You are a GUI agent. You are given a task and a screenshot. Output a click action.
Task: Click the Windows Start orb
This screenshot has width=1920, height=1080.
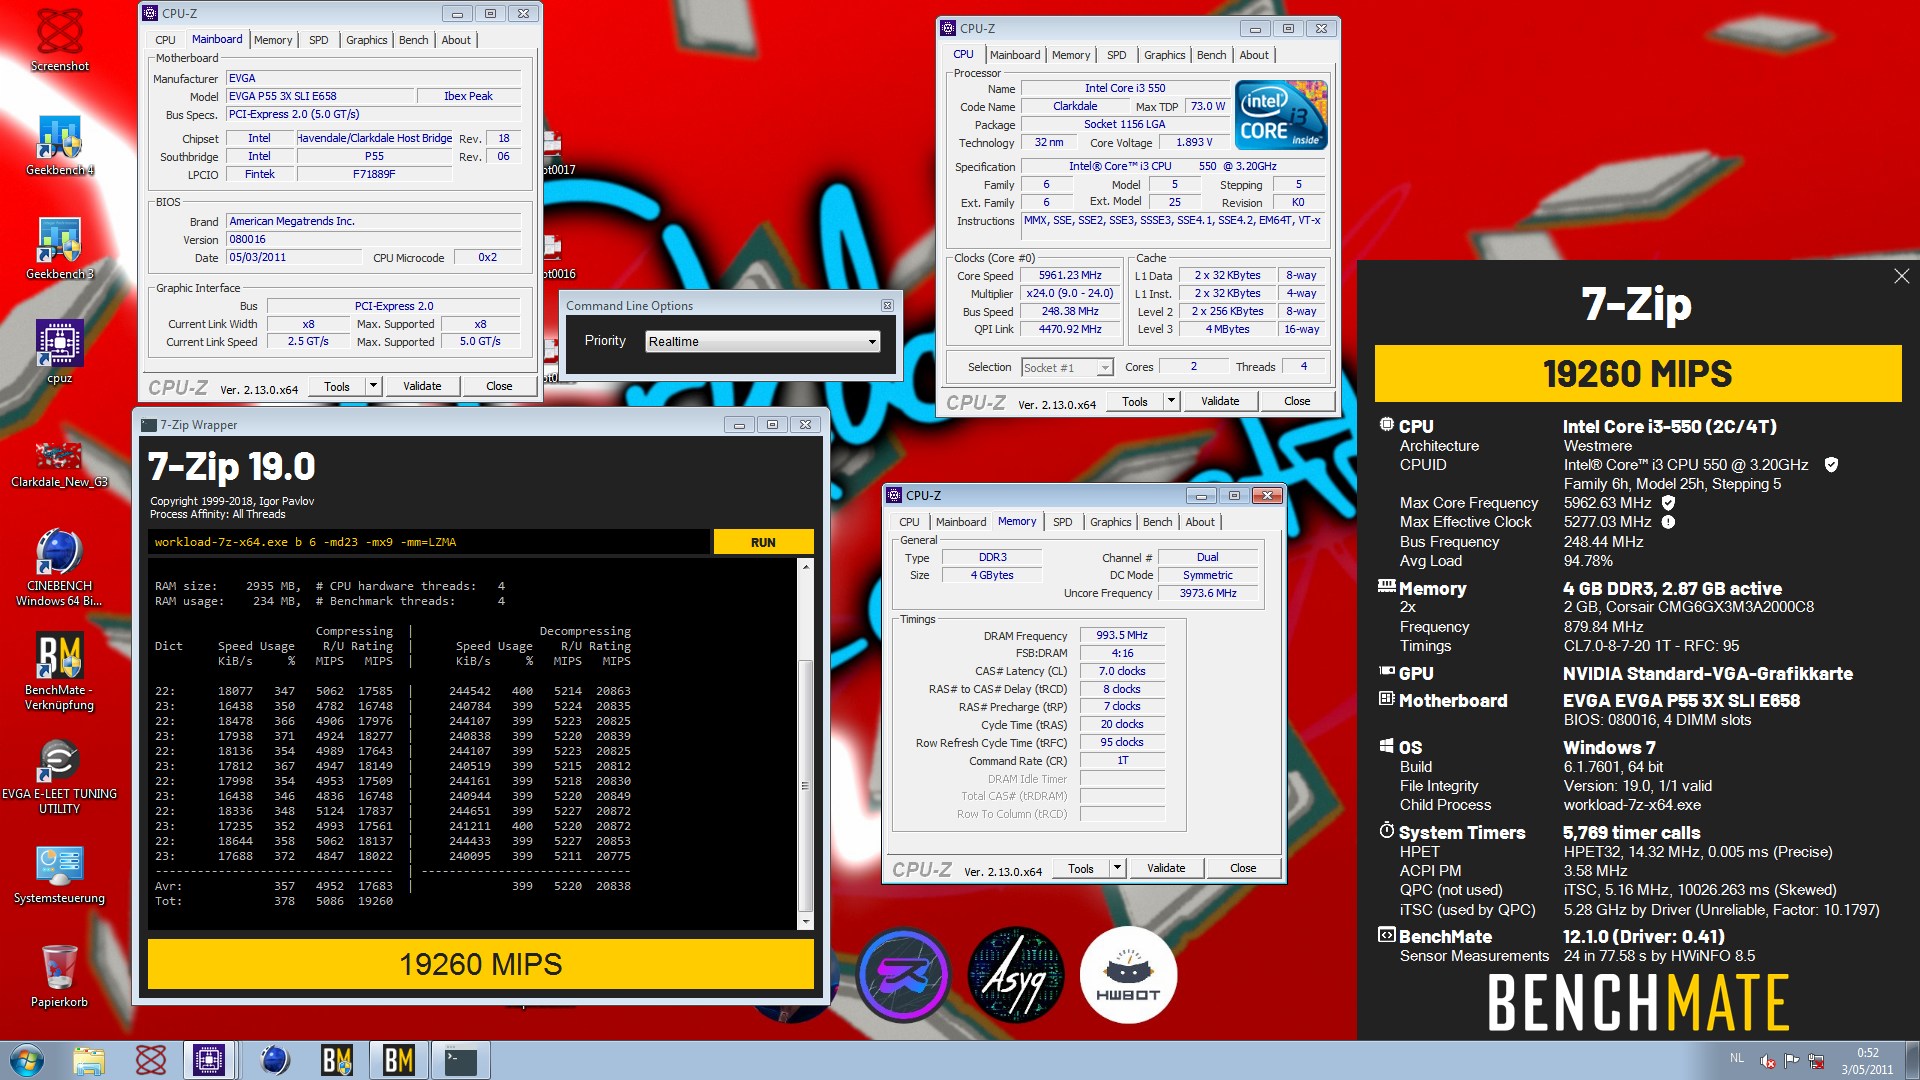coord(27,1060)
